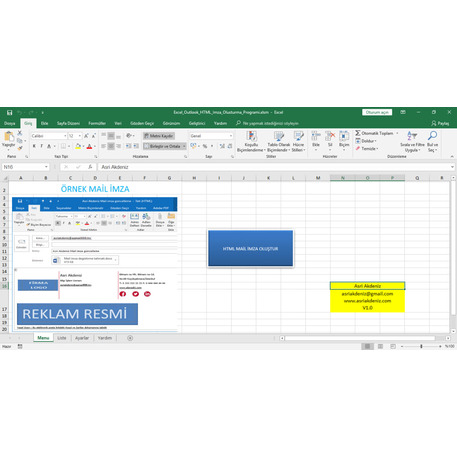This screenshot has width=457, height=457.
Task: Click the Save icon in quick access toolbar
Action: tap(10, 113)
